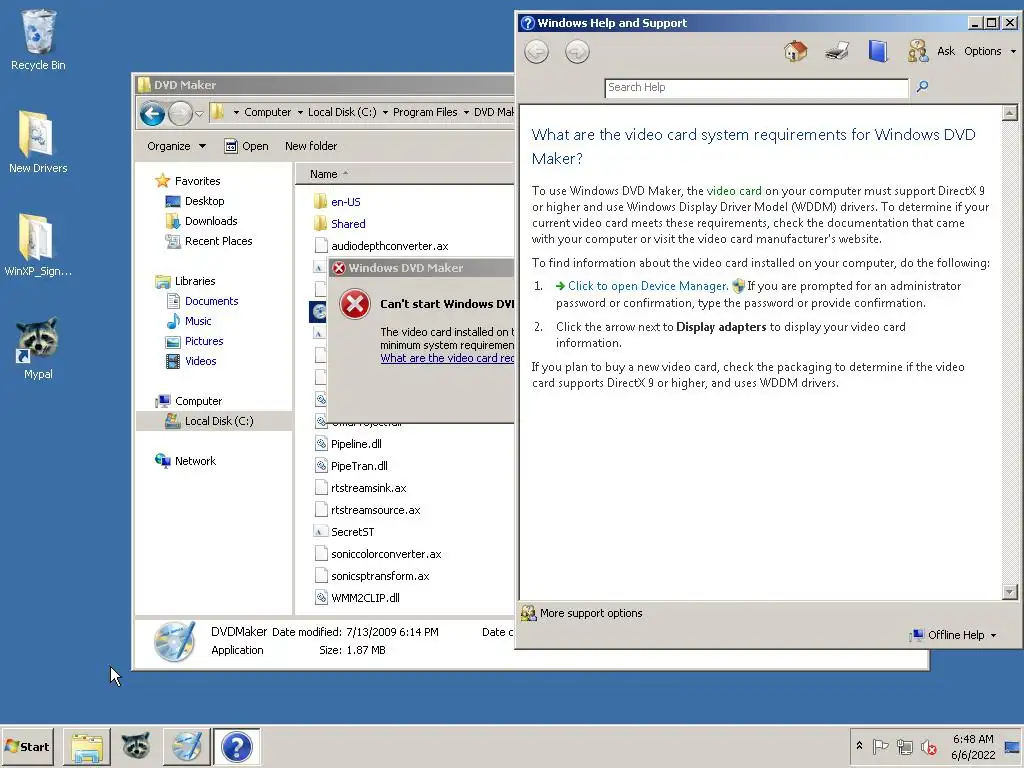Select Pictures library in navigation pane

203,341
